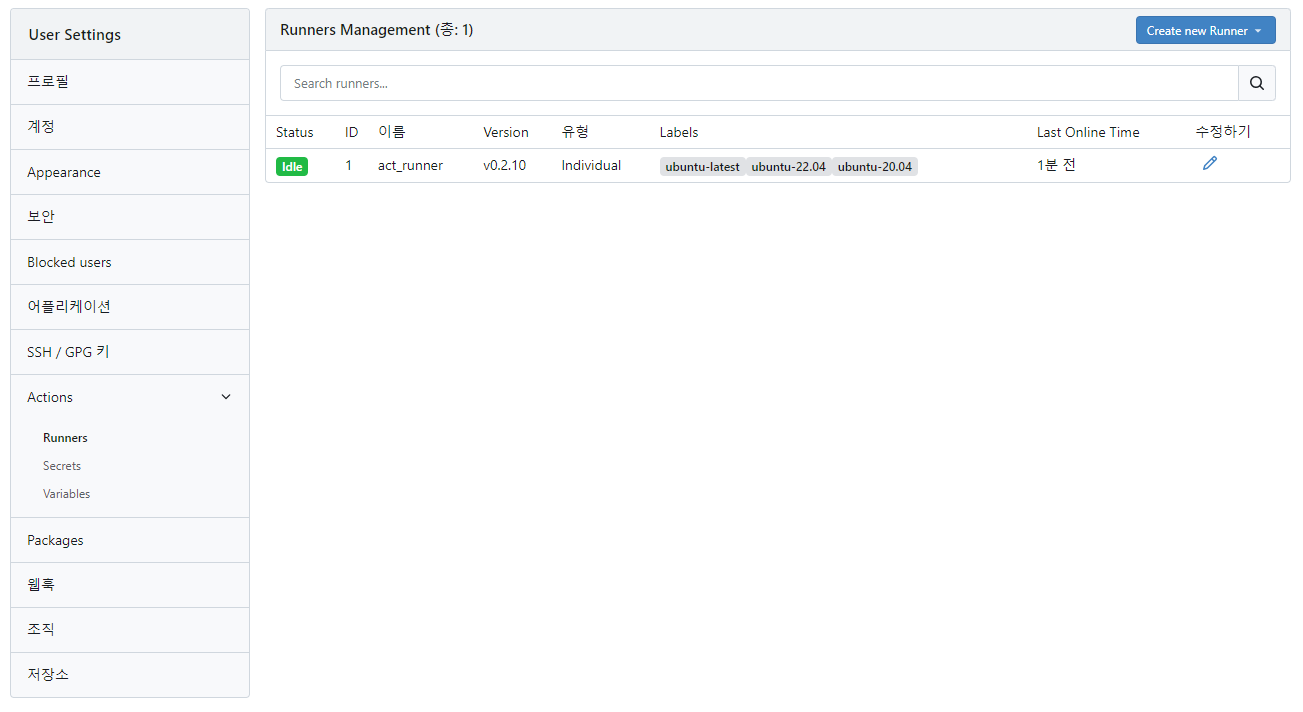The height and width of the screenshot is (712, 1303).
Task: Collapse the Actions menu chevron
Action: [x=226, y=397]
